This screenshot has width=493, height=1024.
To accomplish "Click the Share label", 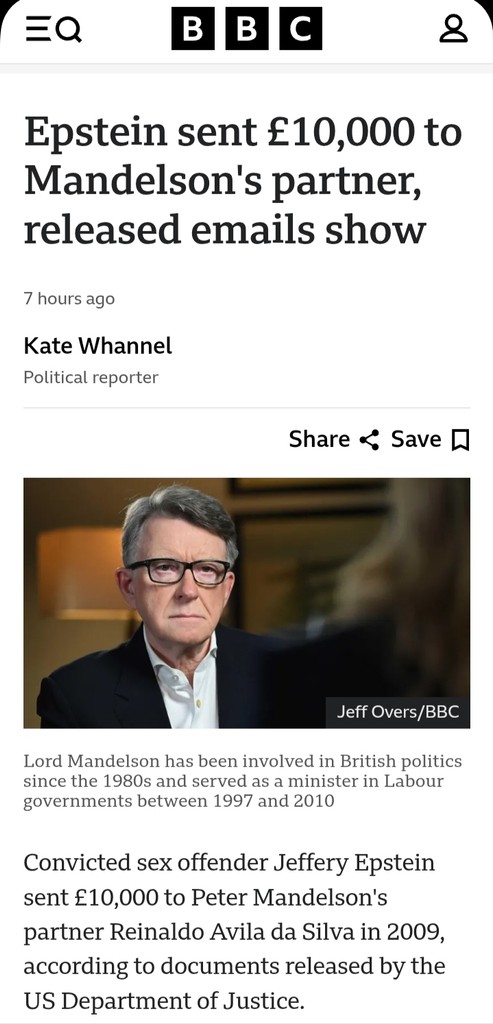I will [x=319, y=440].
